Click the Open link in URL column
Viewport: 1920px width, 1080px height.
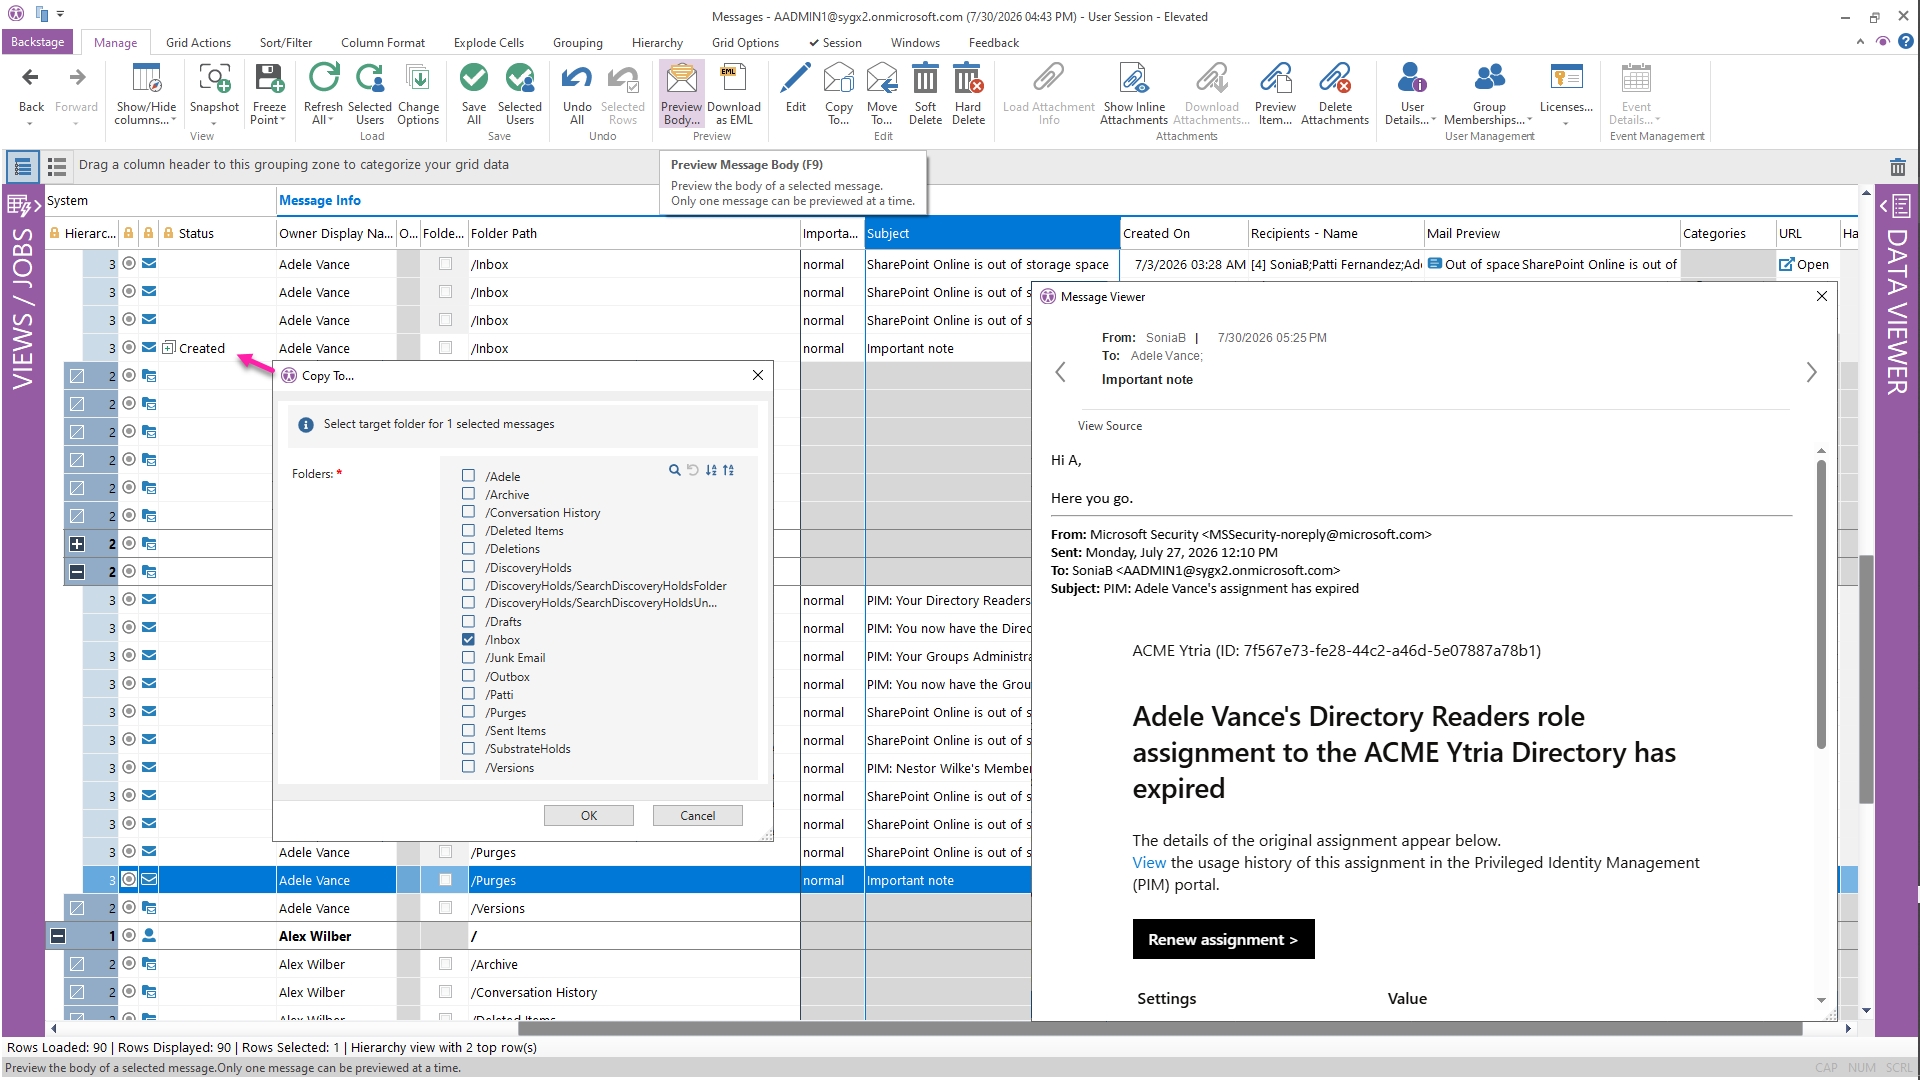[x=1805, y=264]
